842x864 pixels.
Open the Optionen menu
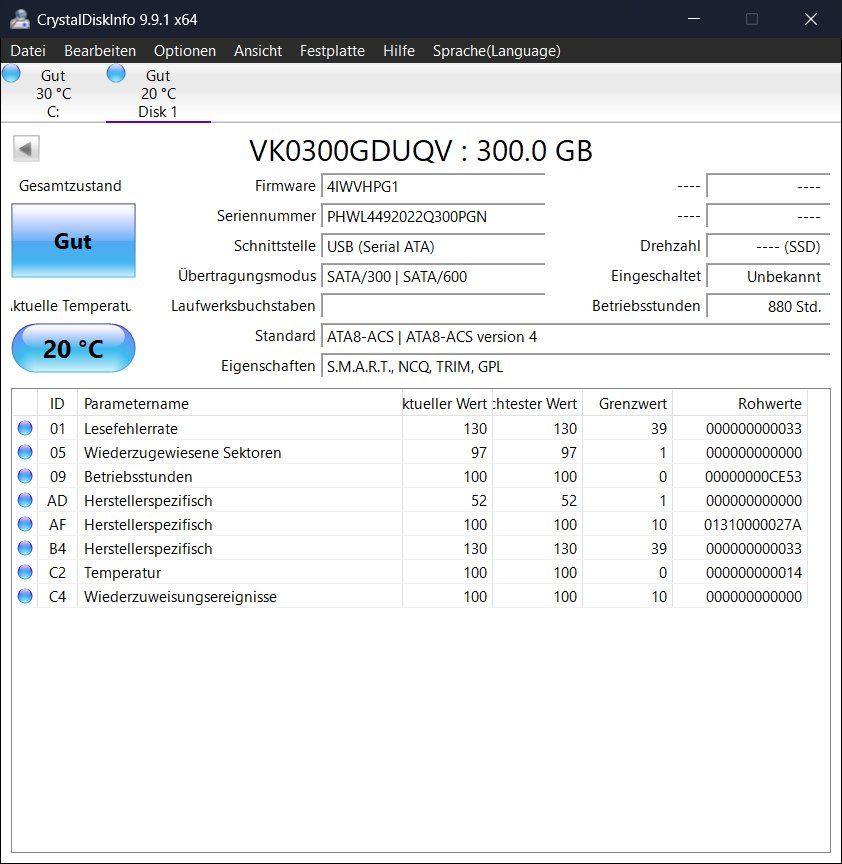(x=185, y=51)
